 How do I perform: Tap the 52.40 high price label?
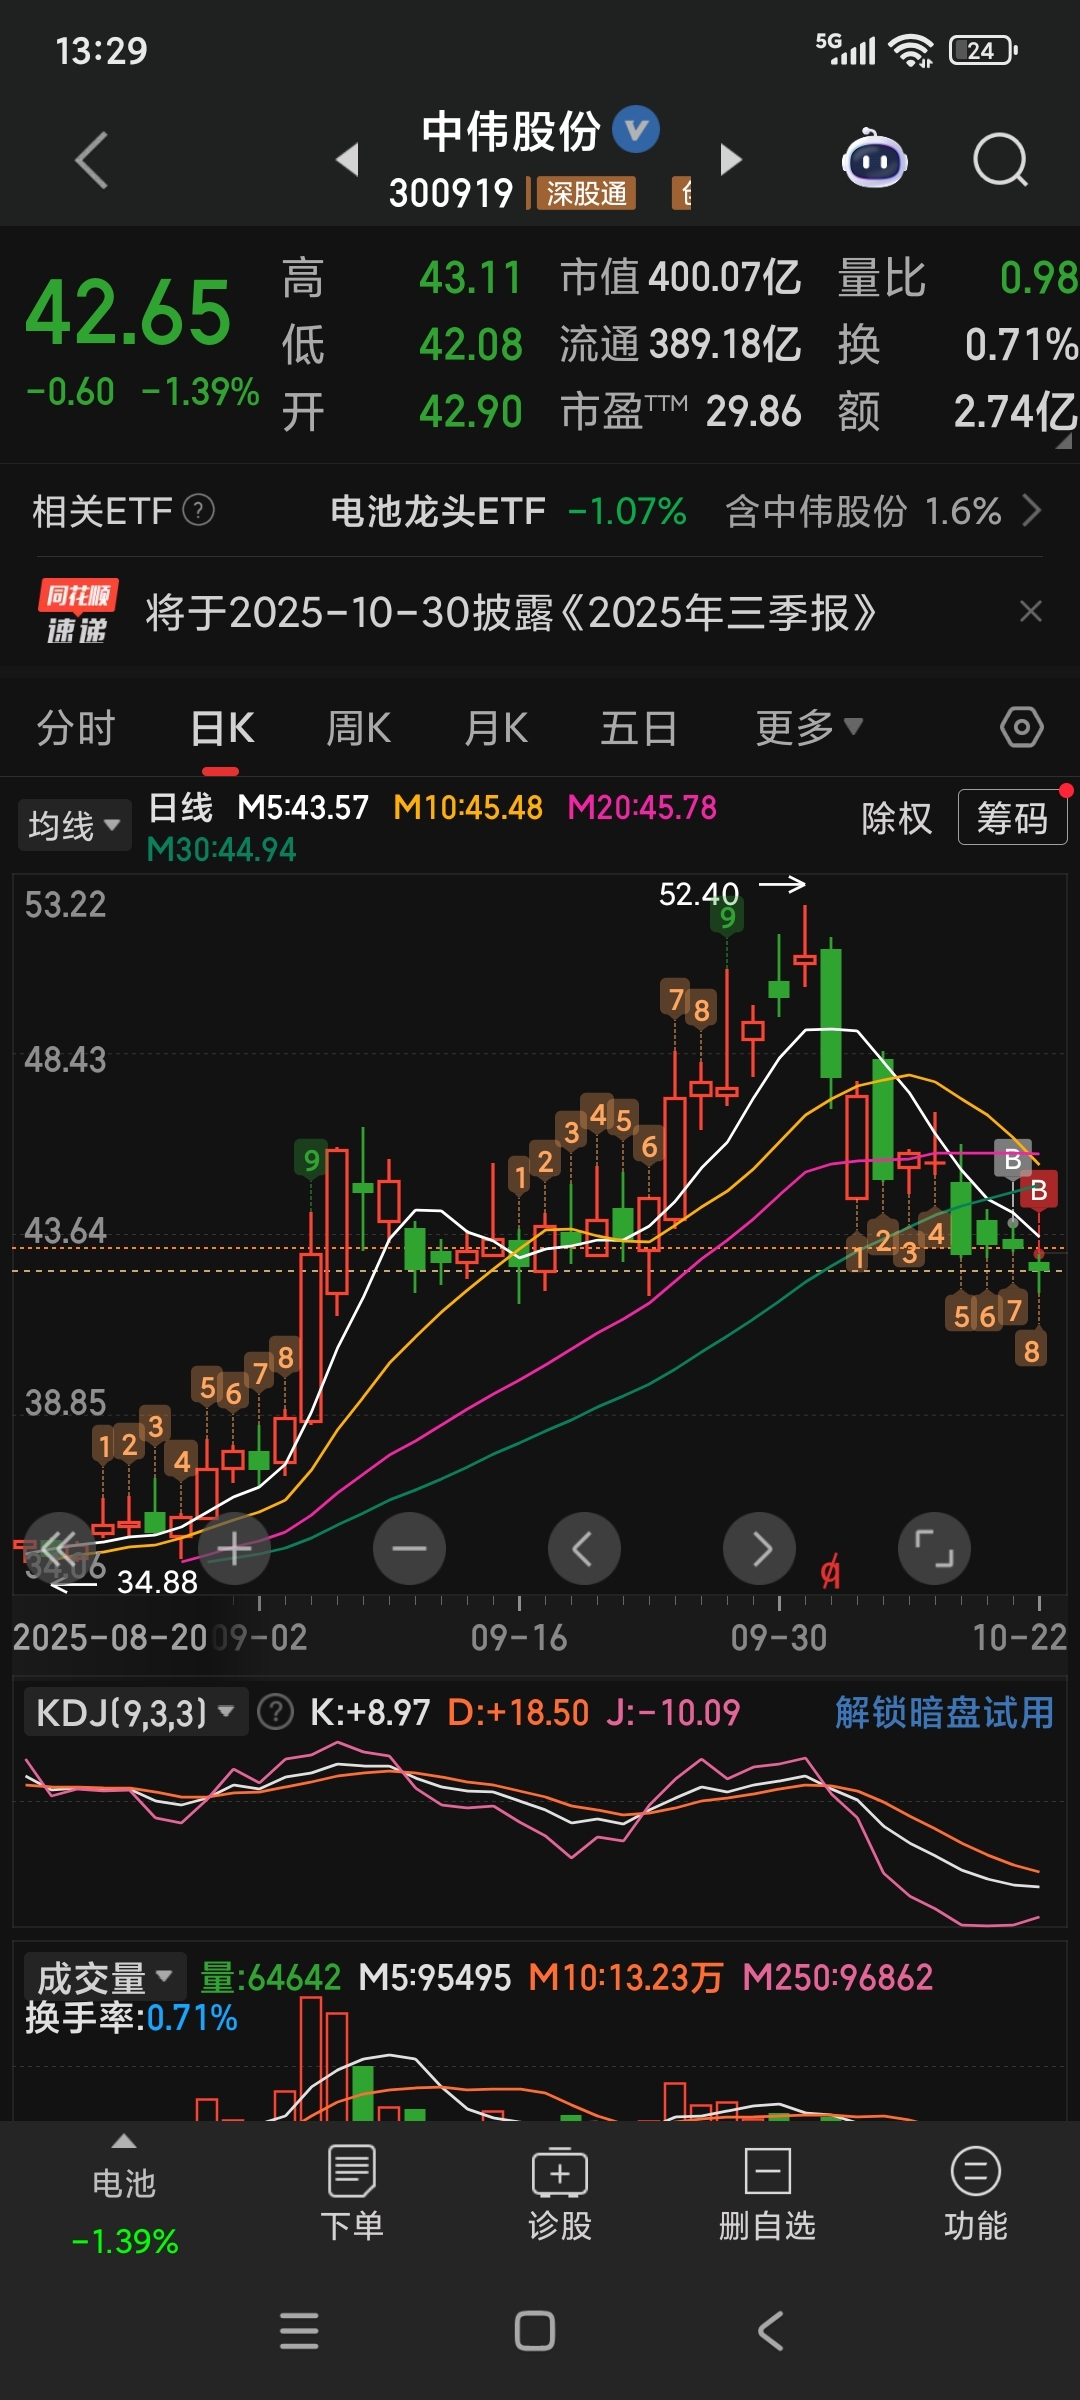click(699, 893)
